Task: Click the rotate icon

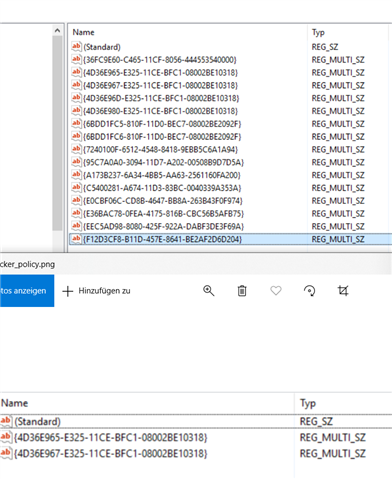Action: [309, 291]
